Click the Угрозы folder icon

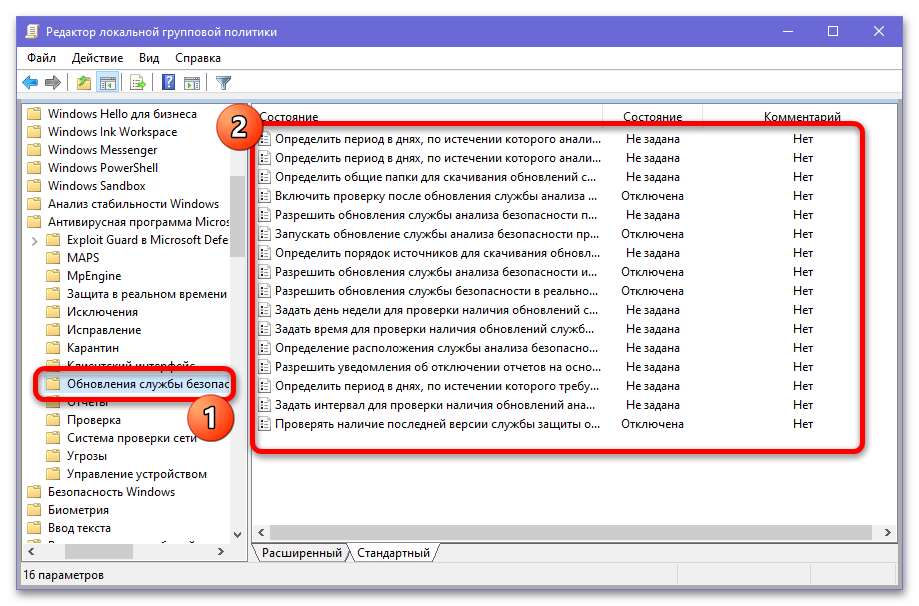(53, 456)
